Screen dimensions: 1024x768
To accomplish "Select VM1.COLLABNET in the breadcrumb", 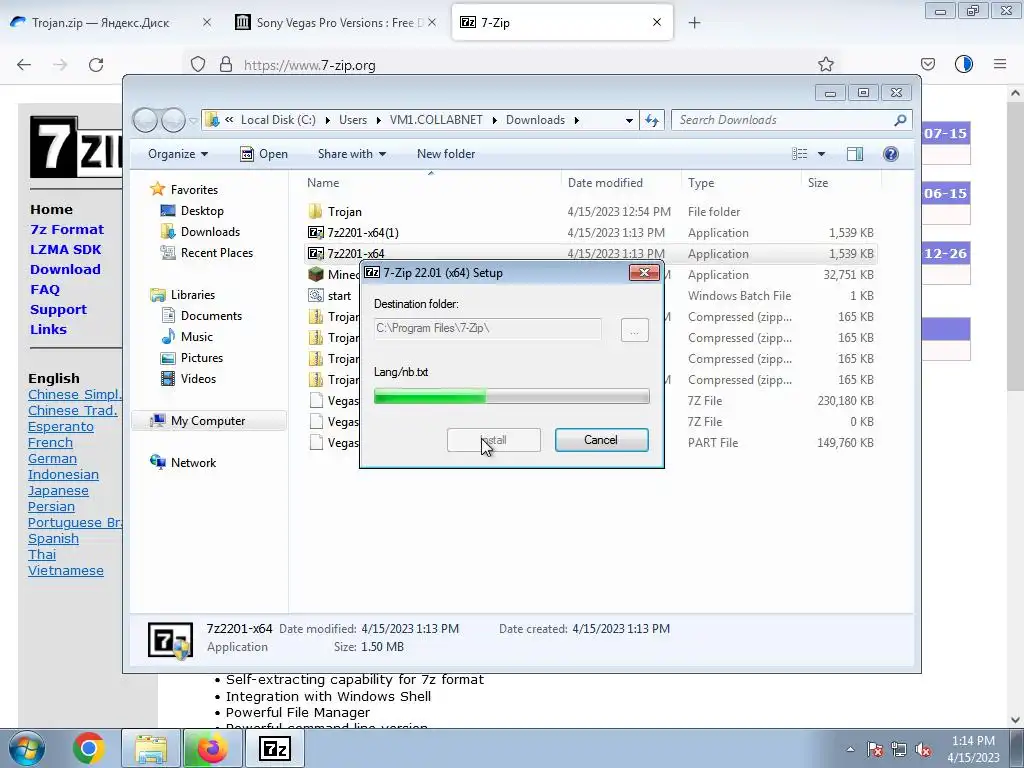I will 436,120.
